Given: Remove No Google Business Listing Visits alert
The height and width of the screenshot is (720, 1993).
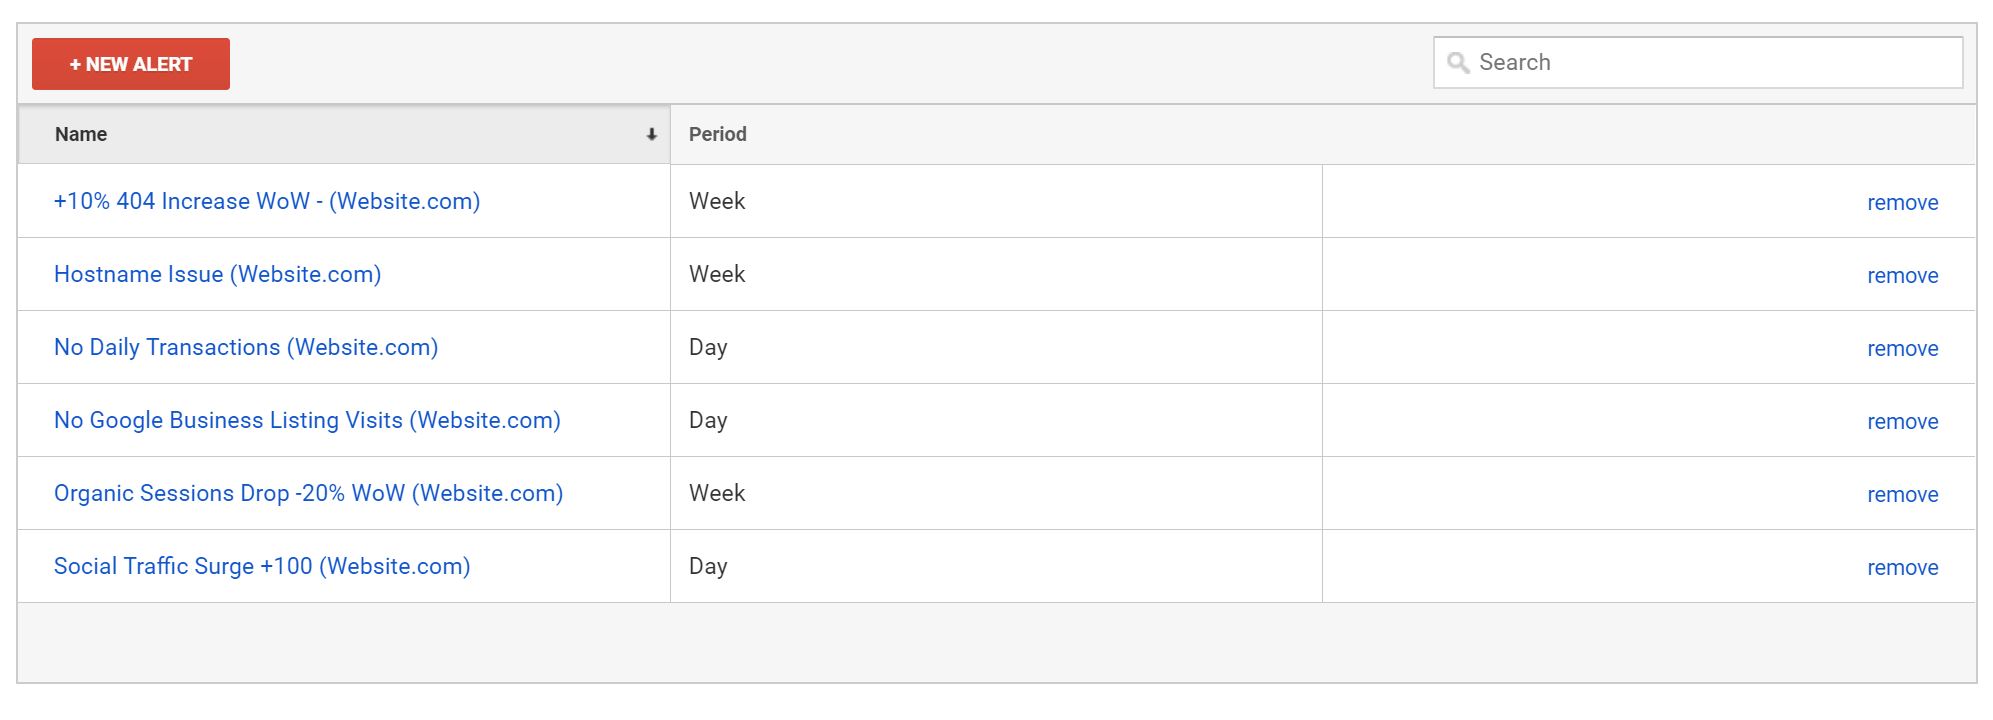Looking at the screenshot, I should (1902, 422).
